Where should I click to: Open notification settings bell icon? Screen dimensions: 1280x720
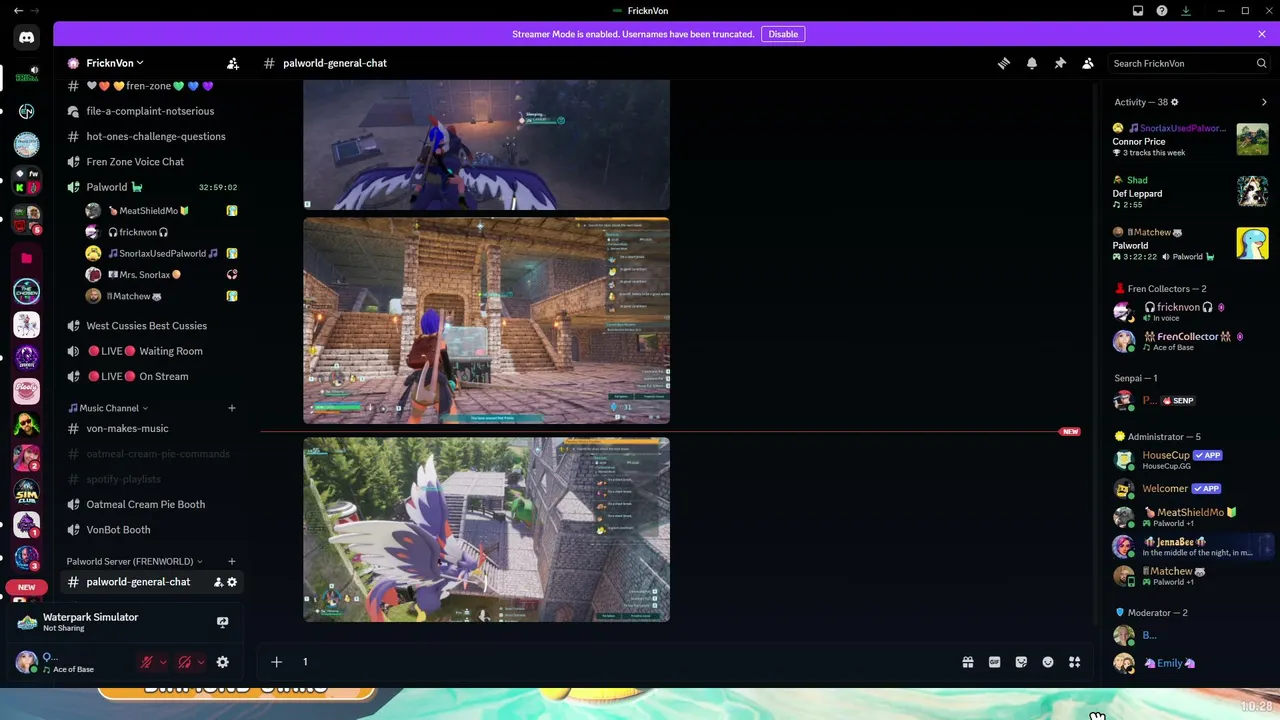(x=1032, y=63)
